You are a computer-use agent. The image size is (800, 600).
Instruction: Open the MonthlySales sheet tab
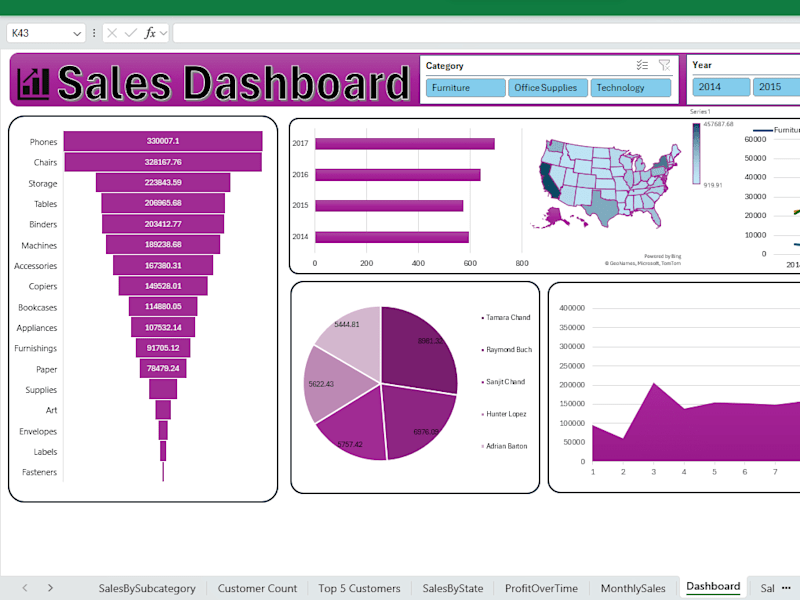(x=633, y=588)
